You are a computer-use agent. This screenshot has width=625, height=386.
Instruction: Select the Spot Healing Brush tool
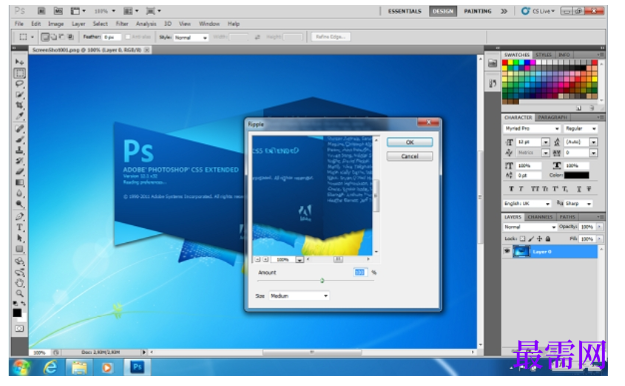point(19,128)
